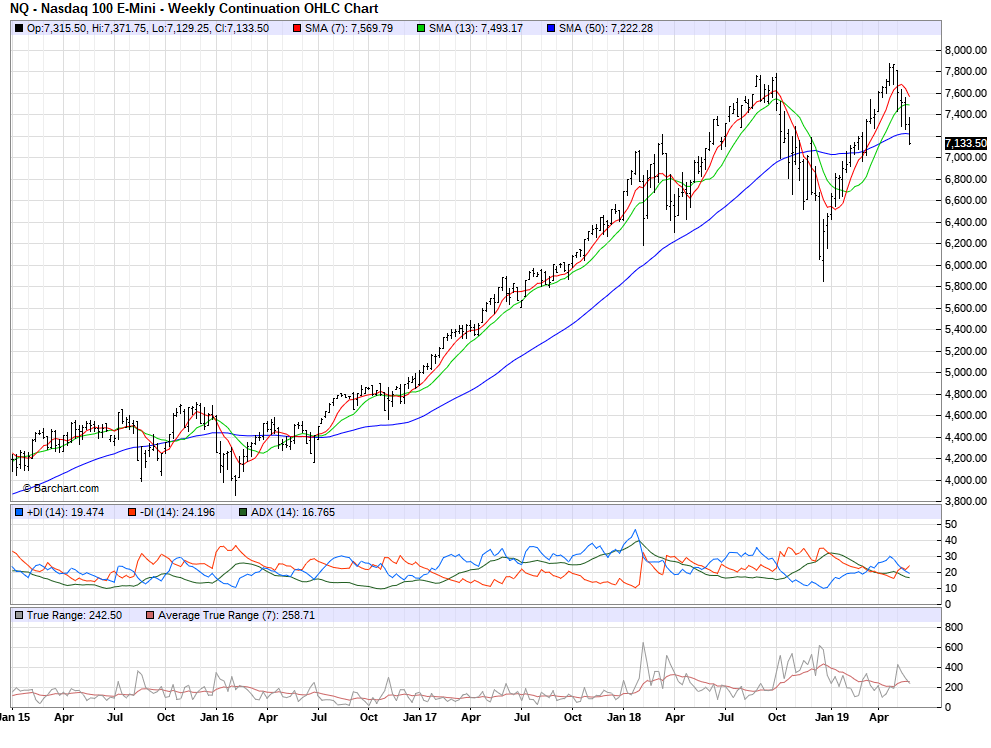Click the 5,000.00 price axis label
The height and width of the screenshot is (748, 991).
pyautogui.click(x=966, y=373)
